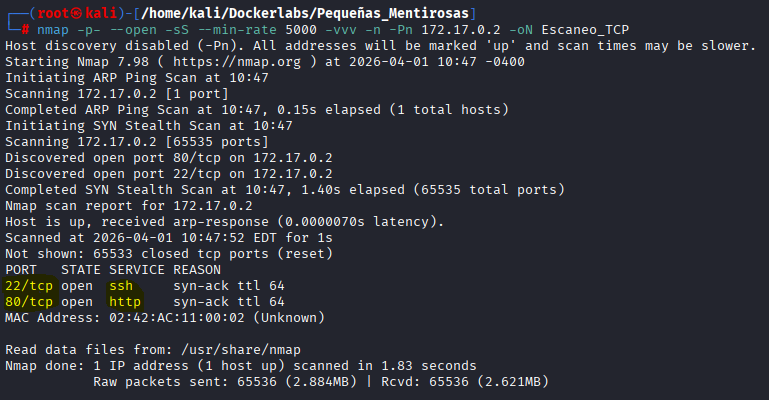Click the 'Nmap done' summary line
Screen dimensions: 769x400
[241, 365]
